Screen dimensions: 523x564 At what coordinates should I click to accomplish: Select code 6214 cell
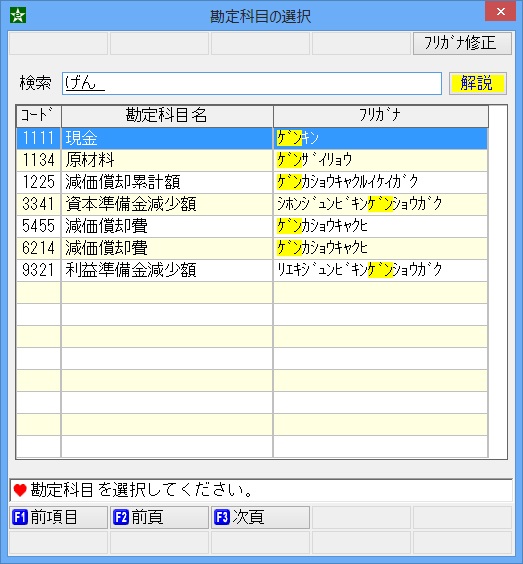pos(38,248)
